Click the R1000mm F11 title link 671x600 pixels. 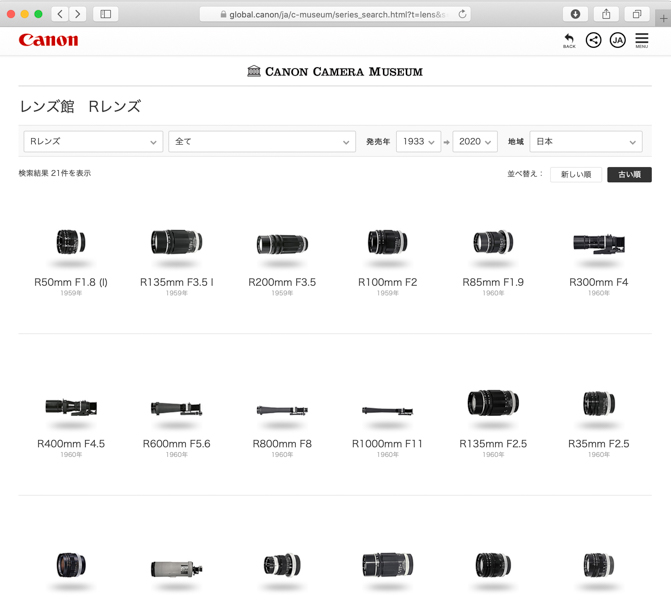[x=387, y=444]
